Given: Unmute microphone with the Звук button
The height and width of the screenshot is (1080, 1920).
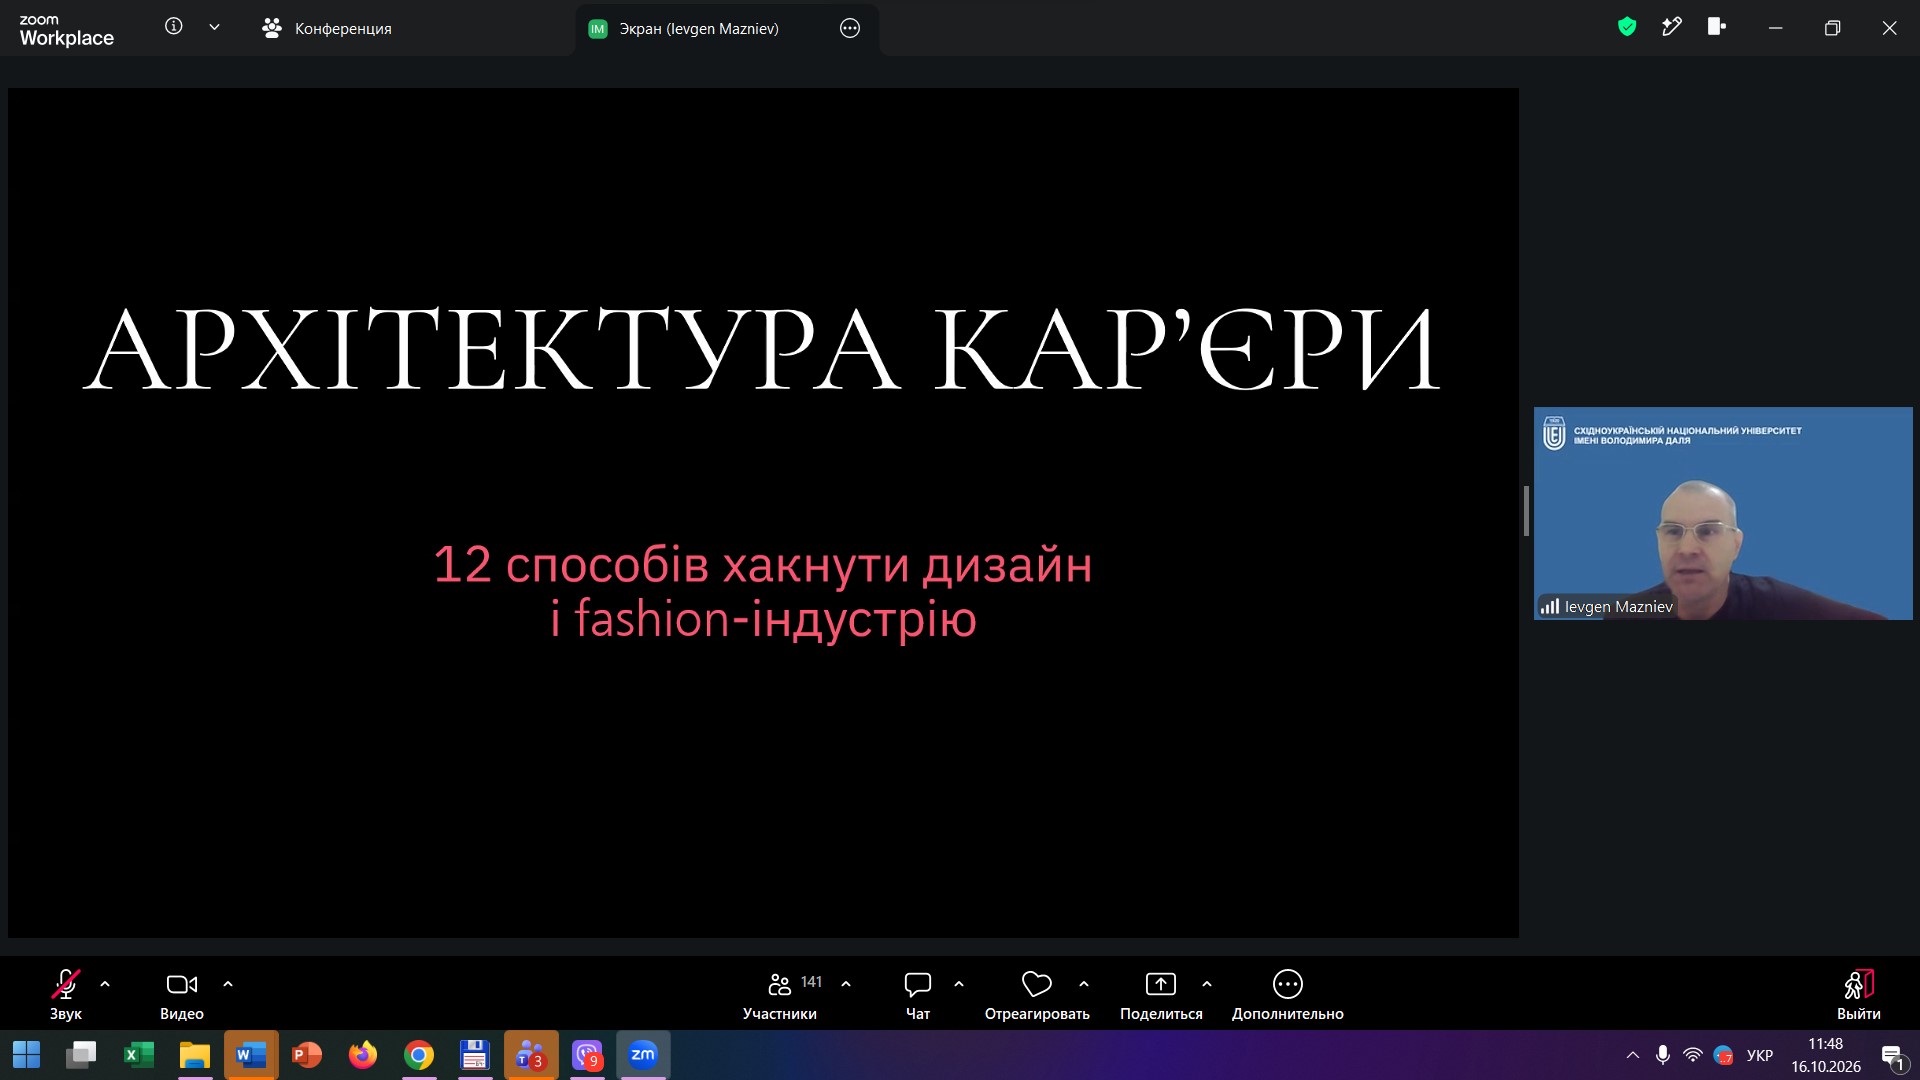Looking at the screenshot, I should click(x=66, y=994).
